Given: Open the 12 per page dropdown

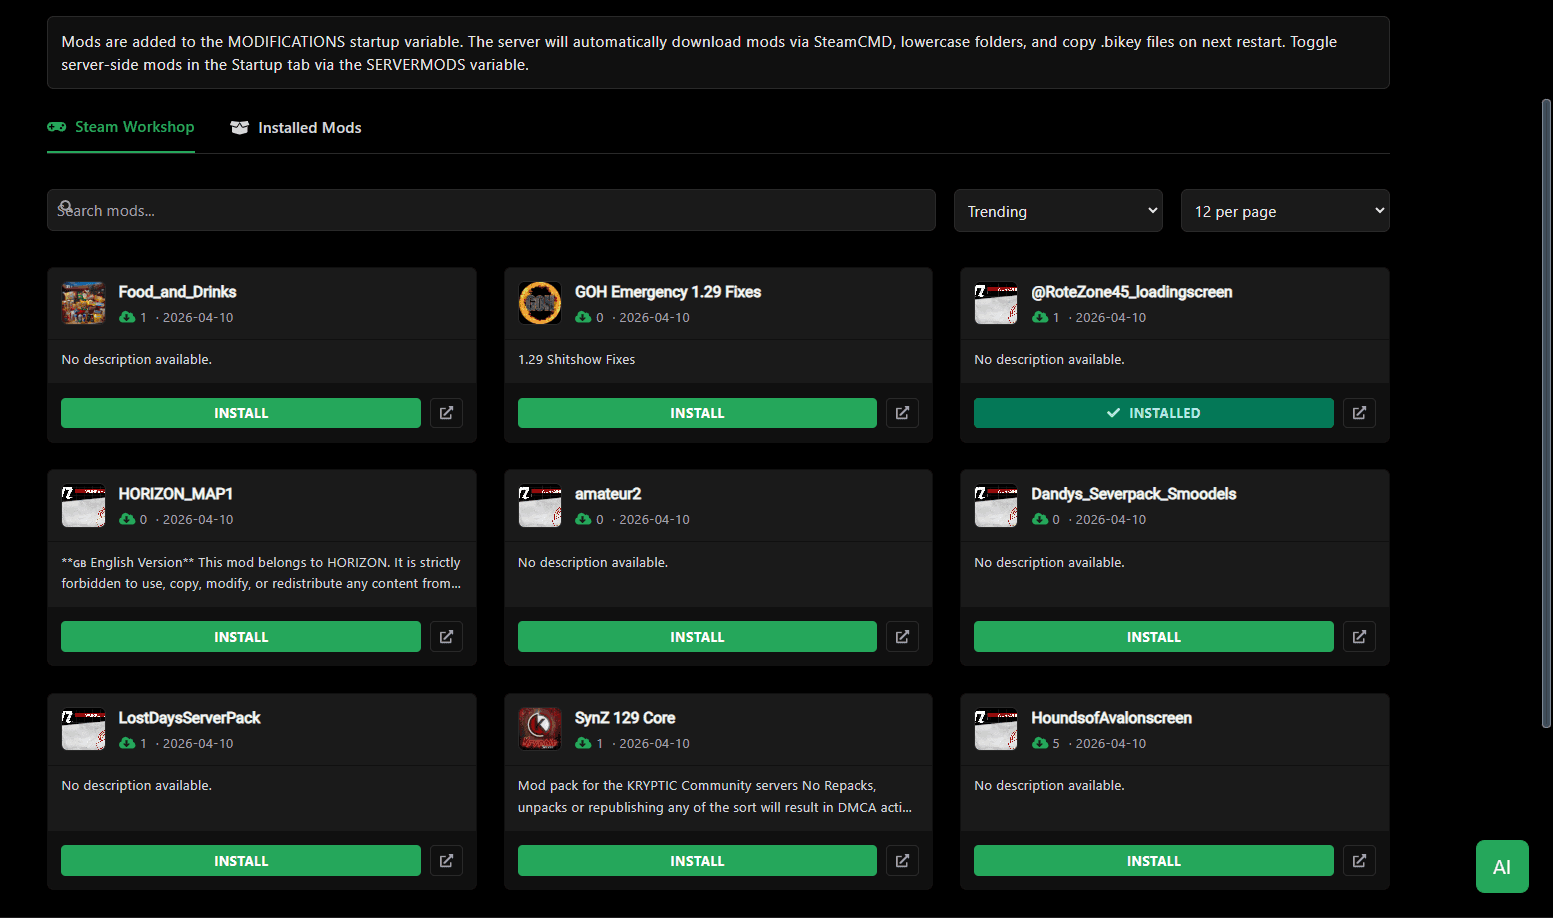Looking at the screenshot, I should (x=1285, y=210).
